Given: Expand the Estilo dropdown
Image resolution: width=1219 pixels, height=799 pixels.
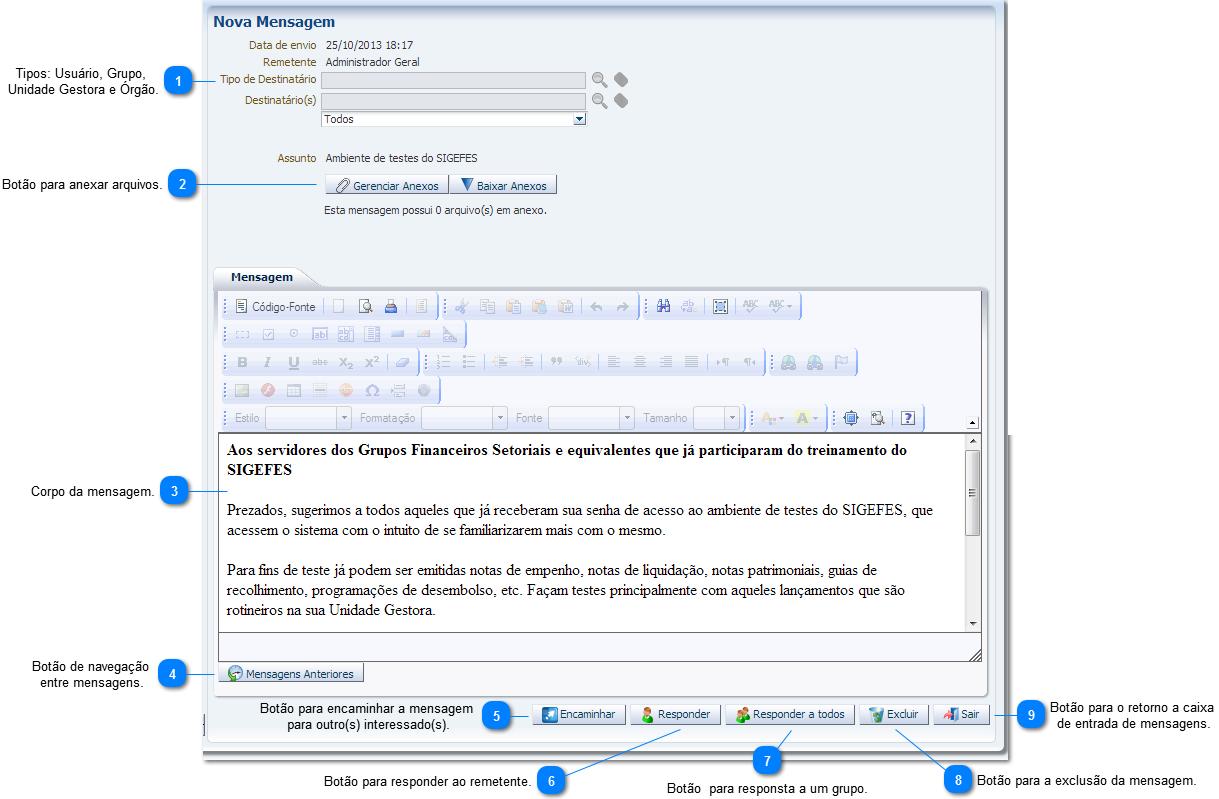Looking at the screenshot, I should coord(344,418).
